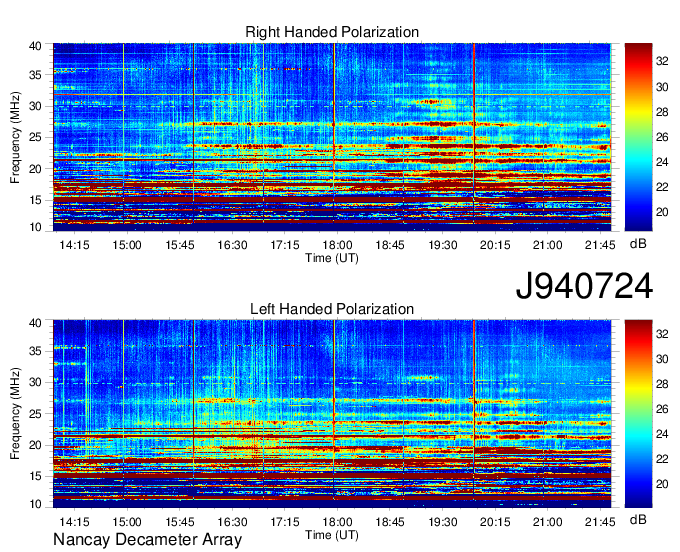Click the 24 dB tick on Right Handed colorbar
The image size is (680, 552).
pyautogui.click(x=662, y=162)
